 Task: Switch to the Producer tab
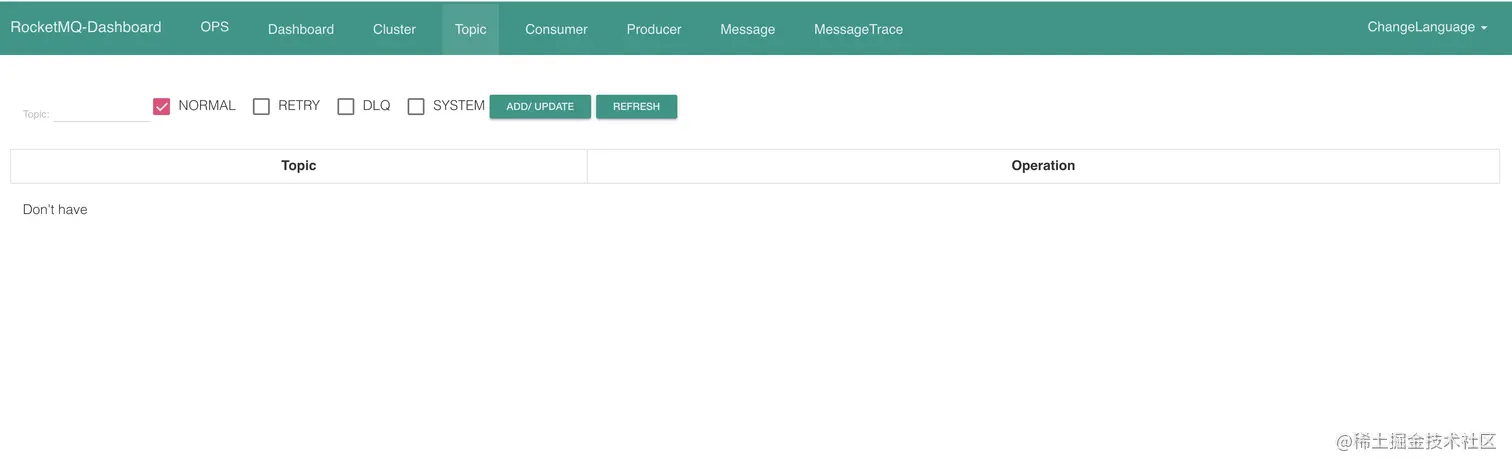coord(654,29)
